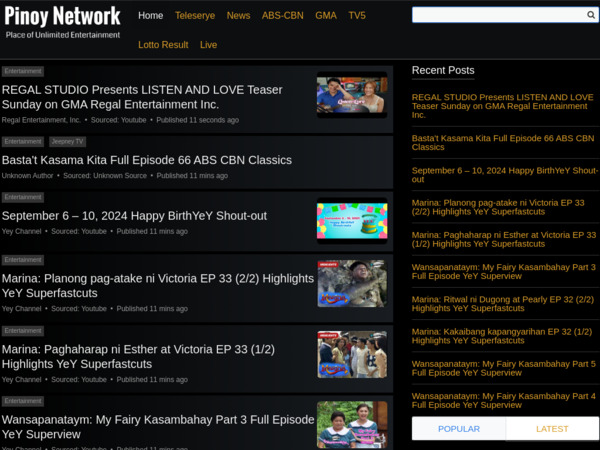Open the REGAL STUDIO Listen and Love article headline
This screenshot has height=450, width=600.
[142, 97]
